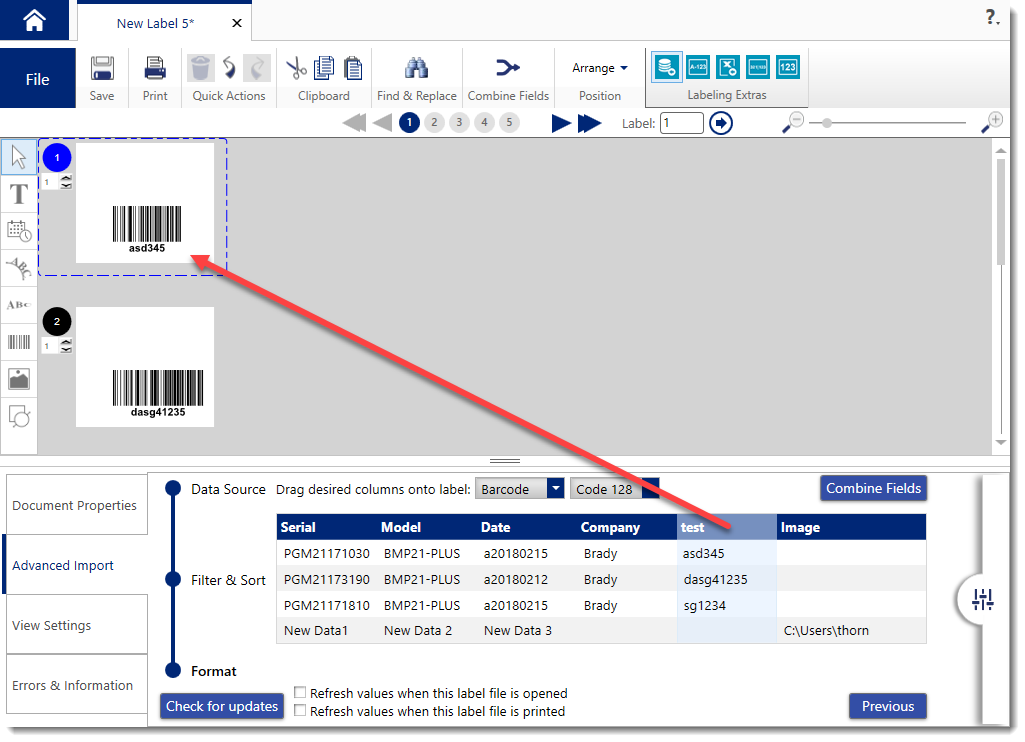
Task: Select label 2 thumbnail with dasg41235 barcode
Action: click(145, 367)
